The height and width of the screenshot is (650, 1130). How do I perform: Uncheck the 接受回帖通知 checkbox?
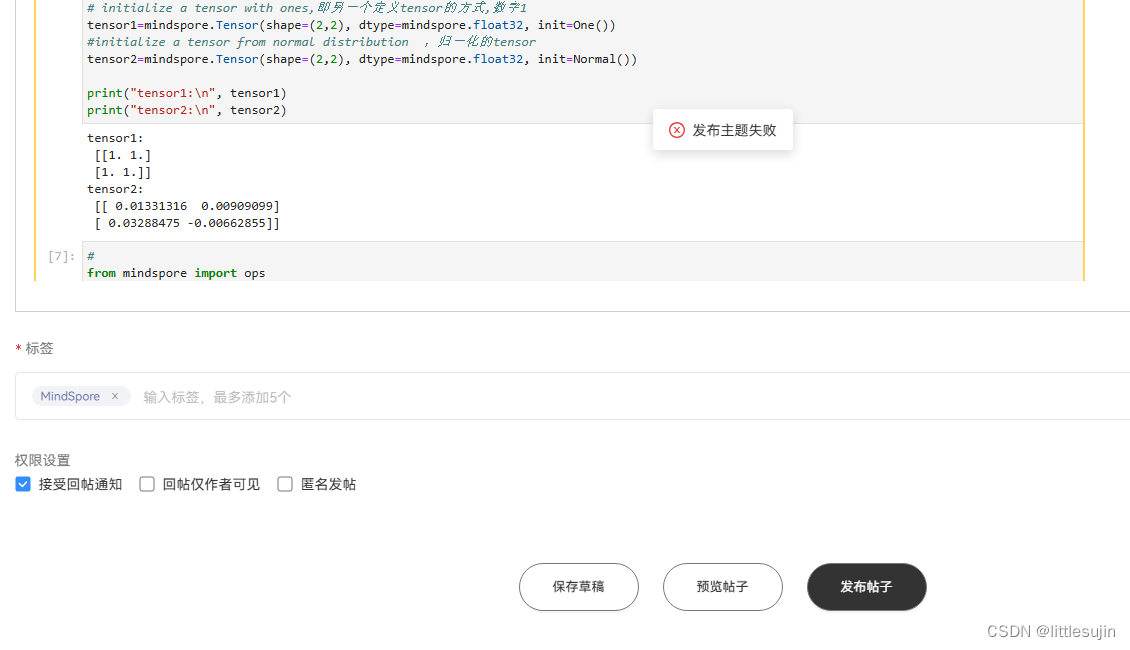click(x=23, y=484)
